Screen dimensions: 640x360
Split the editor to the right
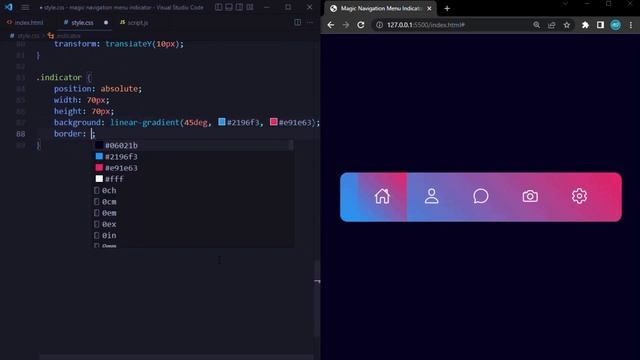298,22
